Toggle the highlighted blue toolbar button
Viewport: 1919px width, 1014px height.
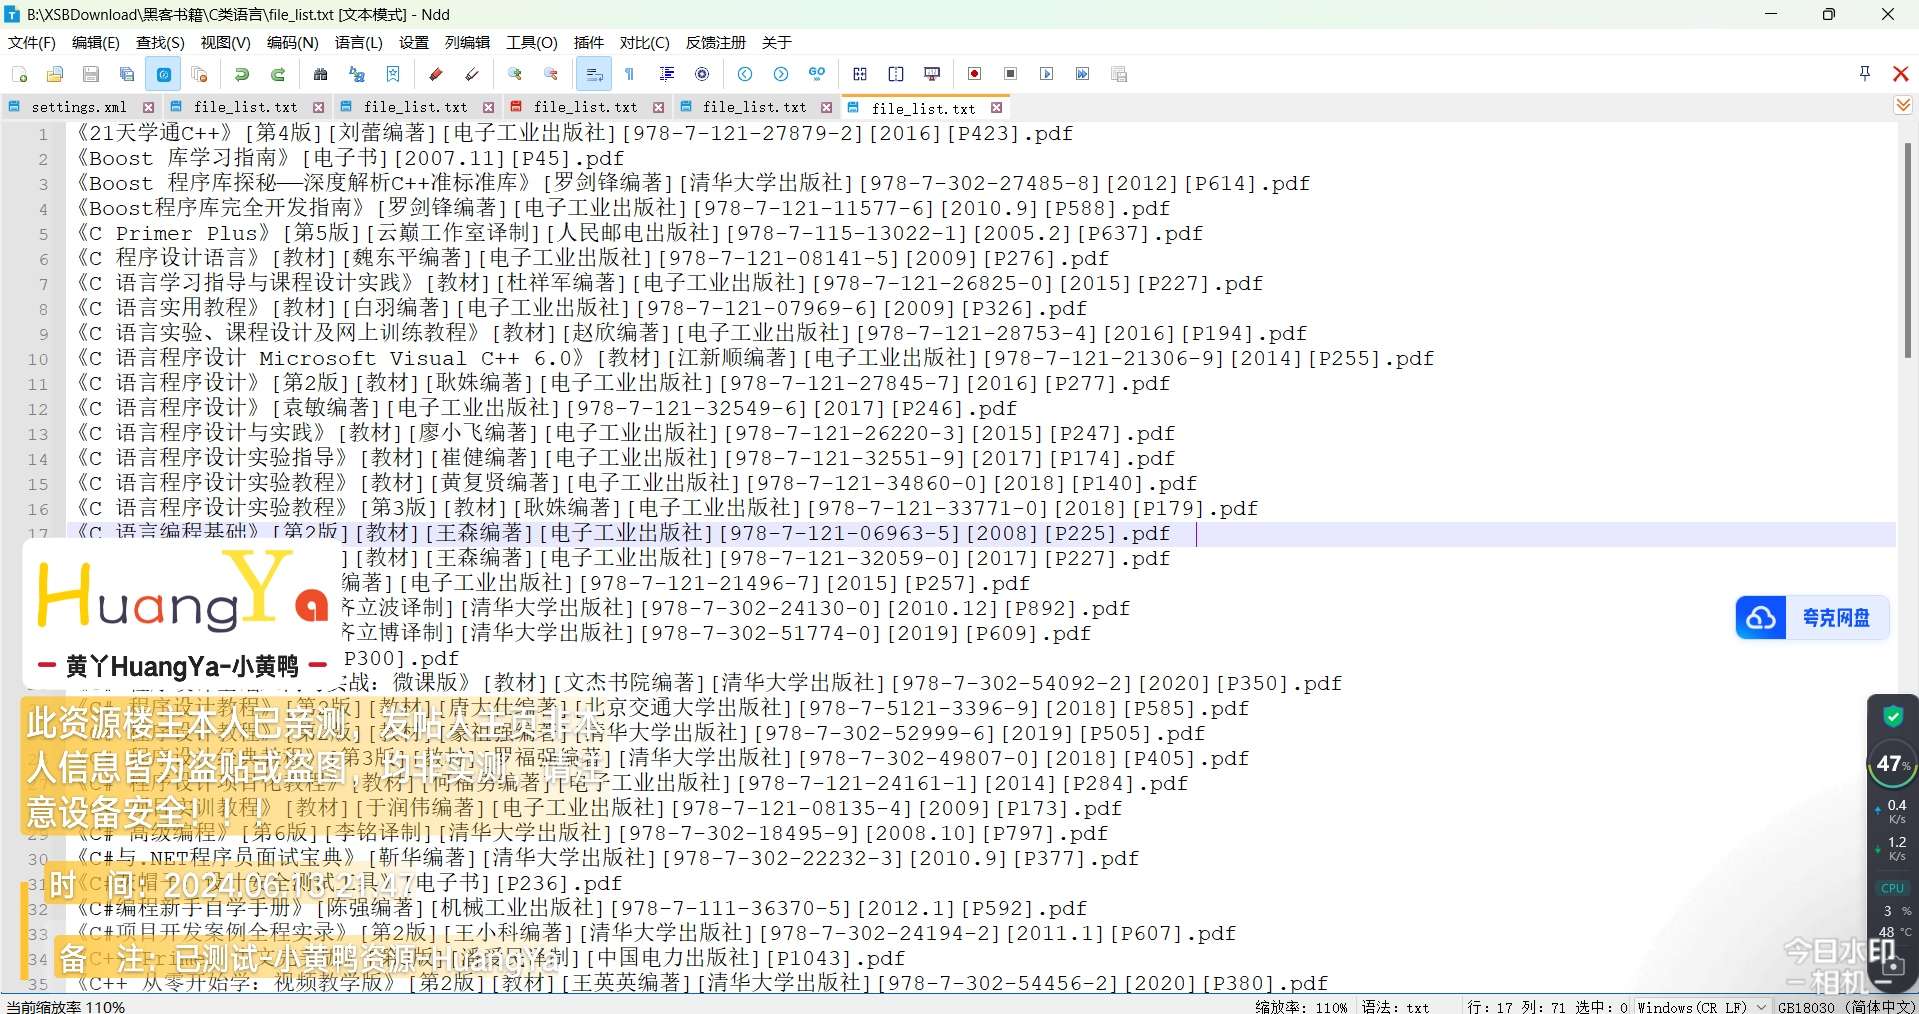pos(163,74)
